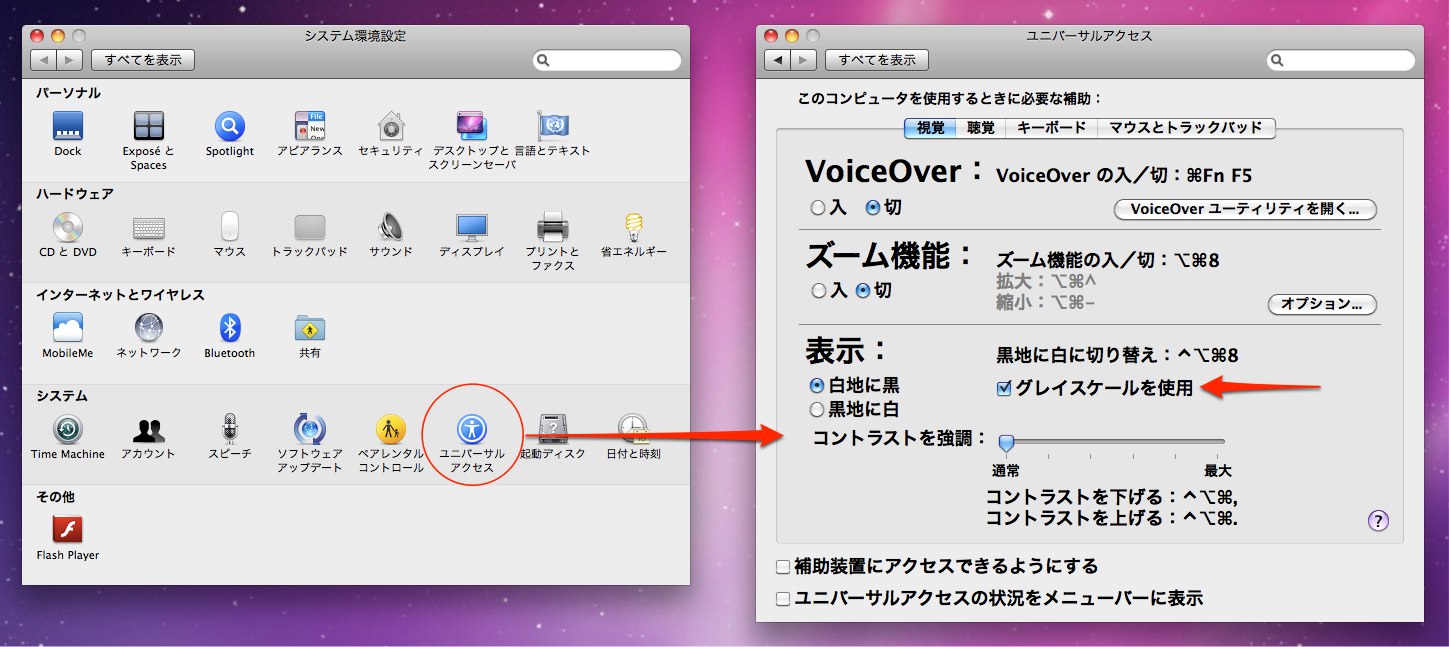The image size is (1449, 647).
Task: Switch to マウスとトラックパッド tab
Action: (x=1186, y=128)
